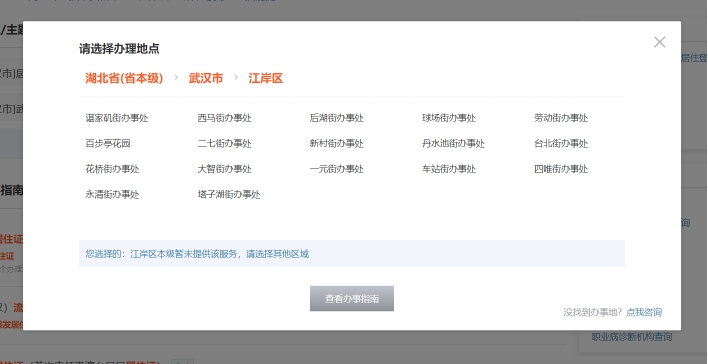Choose 球场街办事处
Viewport: 708px width, 364px height.
point(449,118)
